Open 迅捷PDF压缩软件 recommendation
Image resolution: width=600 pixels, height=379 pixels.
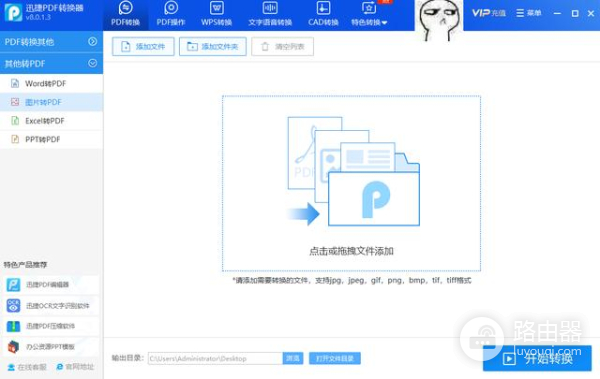pyautogui.click(x=51, y=326)
